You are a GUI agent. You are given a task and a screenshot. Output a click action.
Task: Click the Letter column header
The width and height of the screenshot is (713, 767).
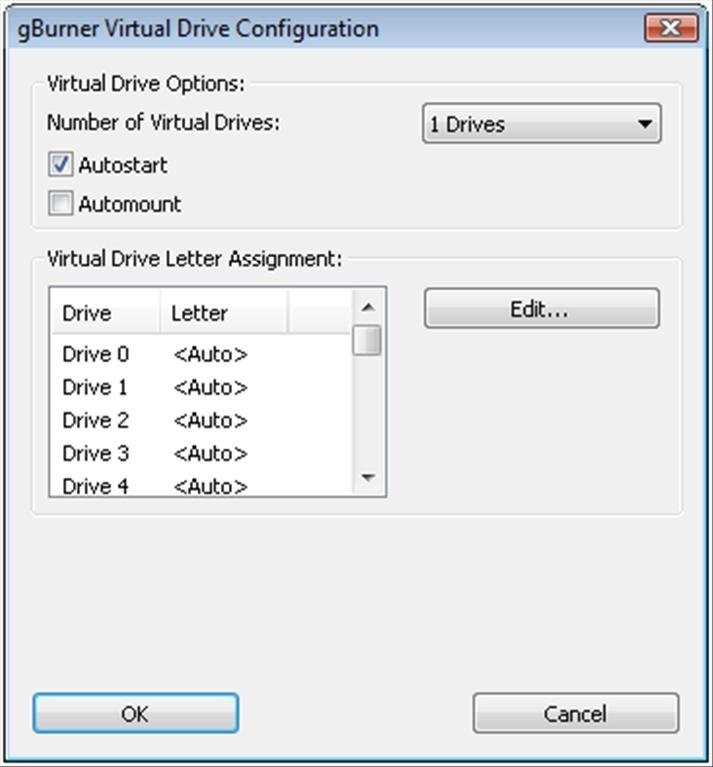tap(223, 313)
